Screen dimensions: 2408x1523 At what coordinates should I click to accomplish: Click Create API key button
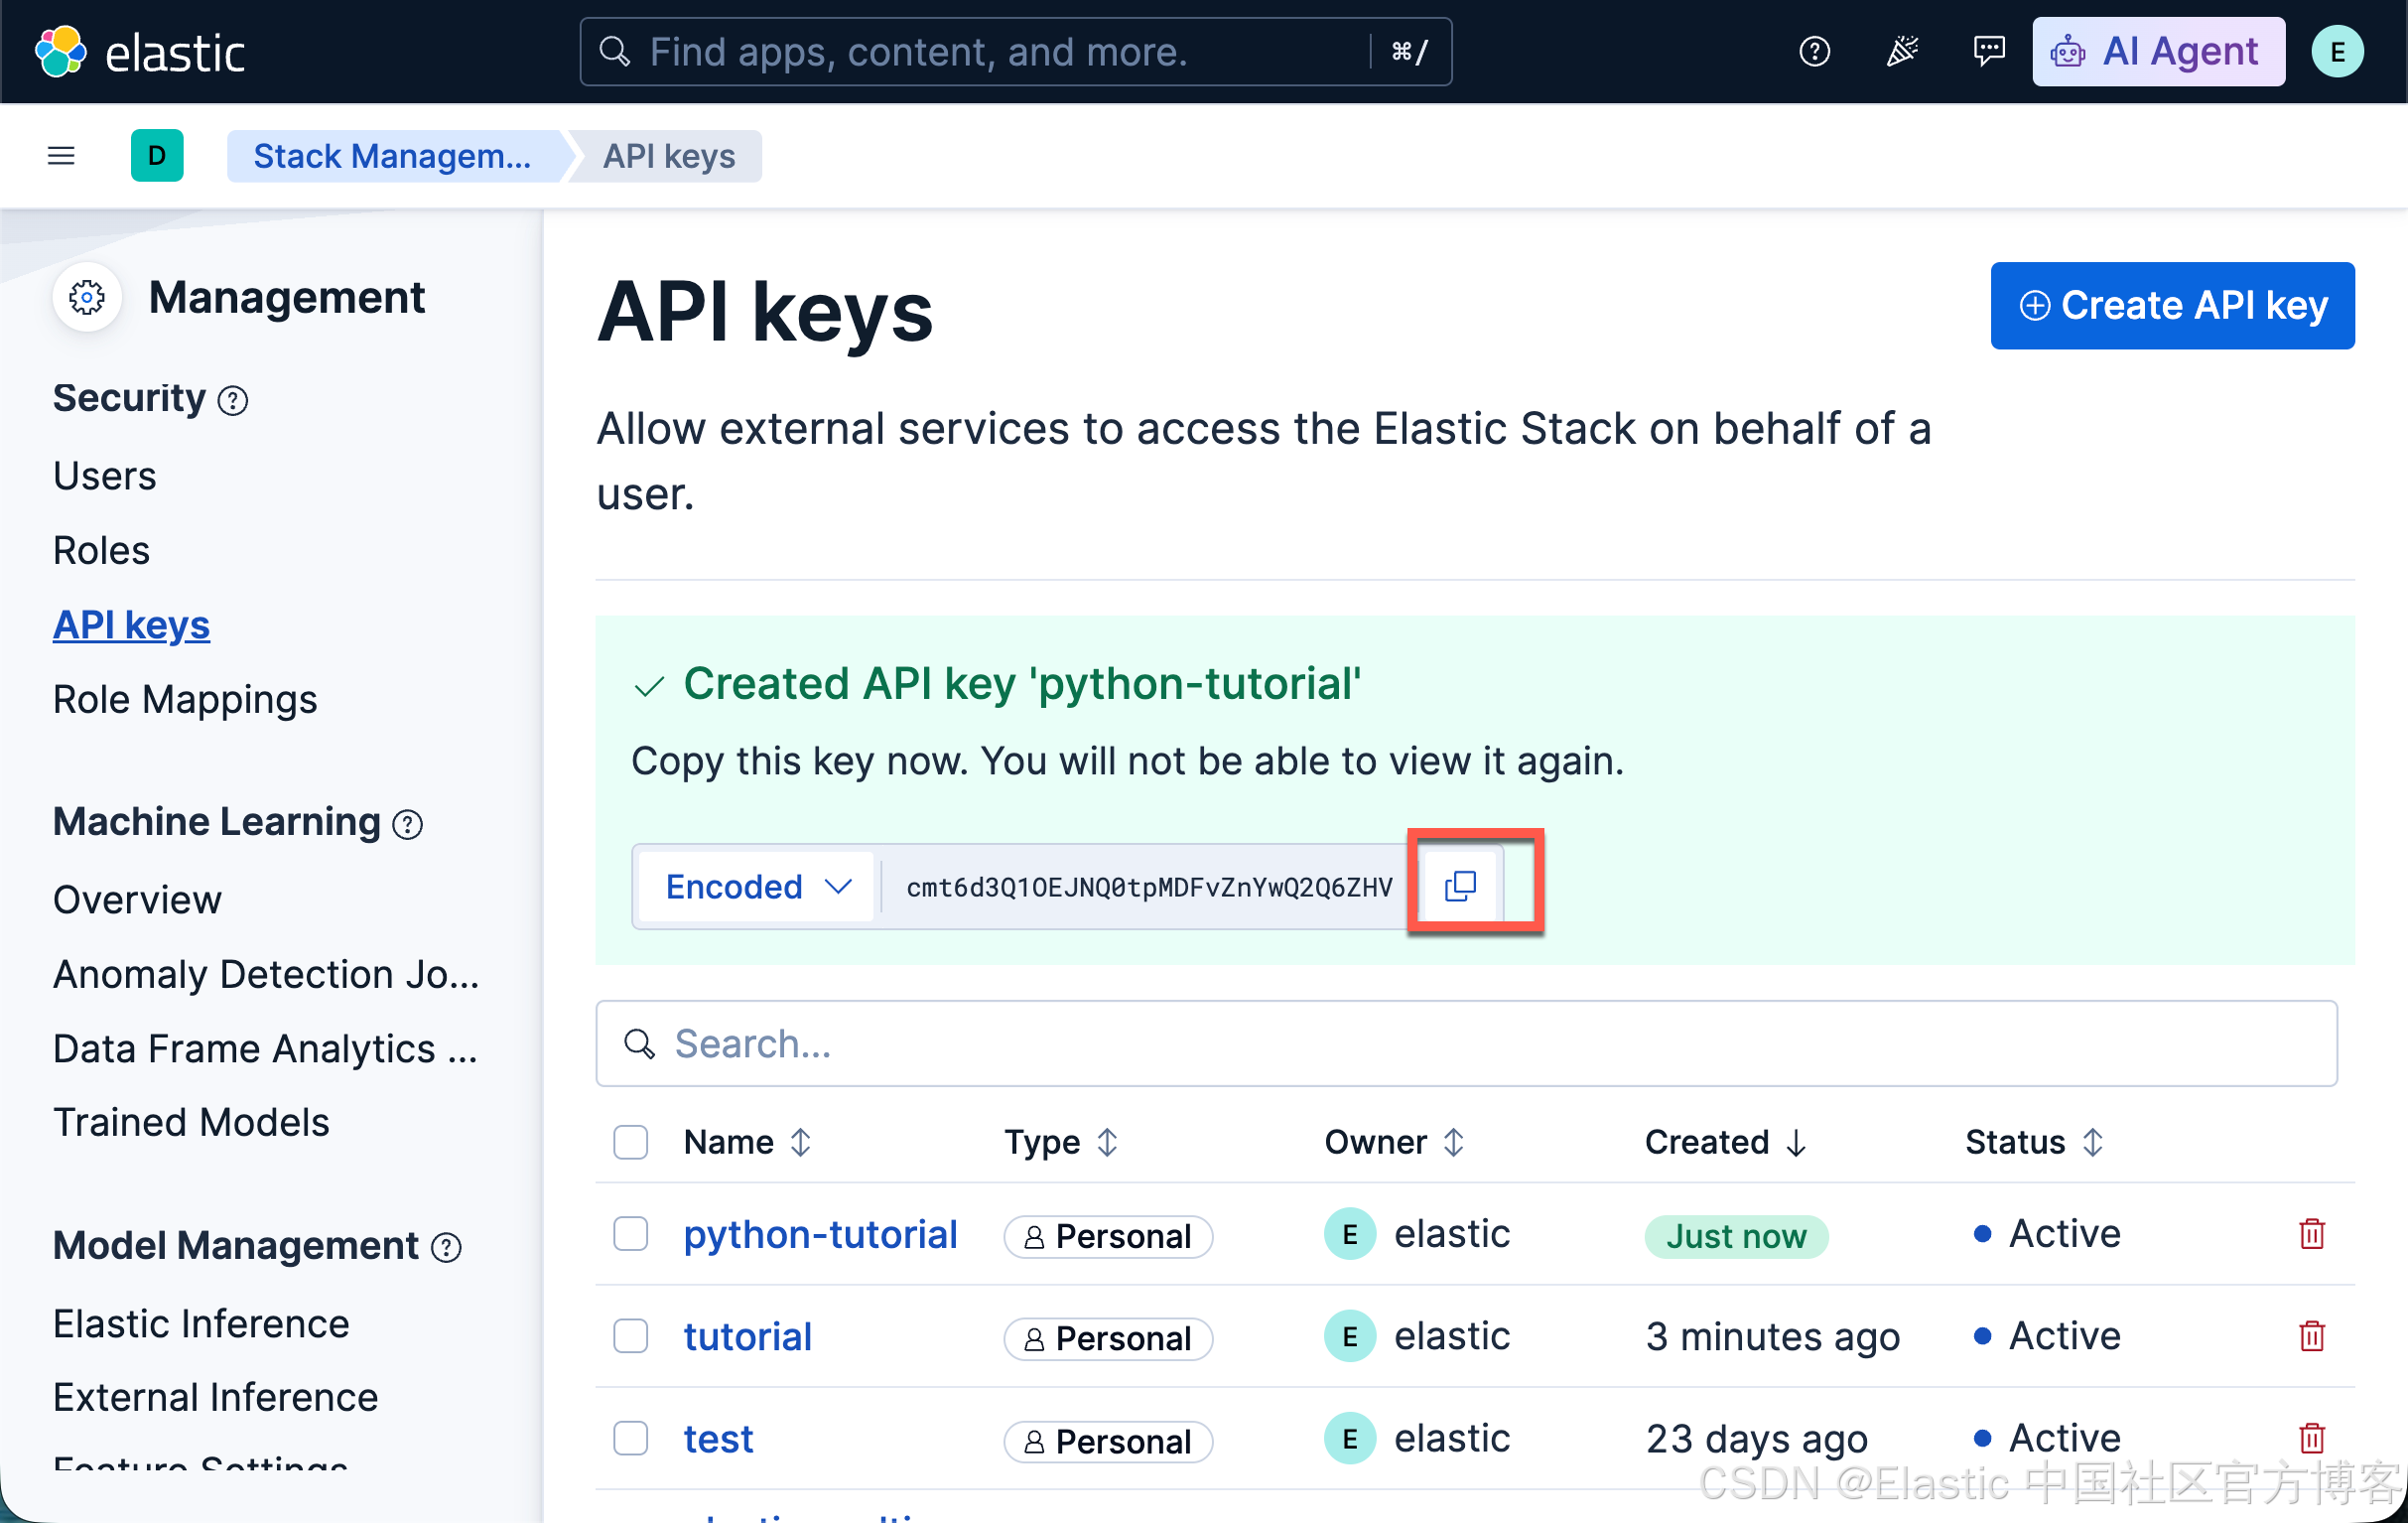click(x=2172, y=306)
